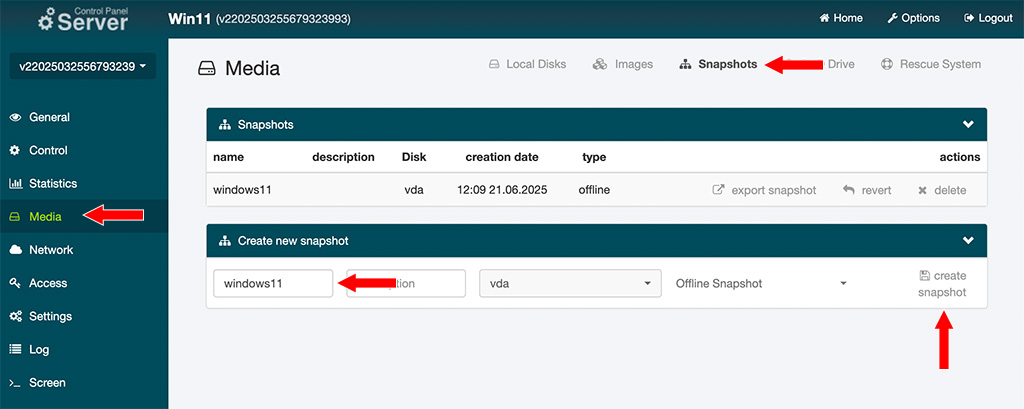This screenshot has width=1024, height=409.
Task: Switch to the Rescue System tab
Action: [931, 64]
